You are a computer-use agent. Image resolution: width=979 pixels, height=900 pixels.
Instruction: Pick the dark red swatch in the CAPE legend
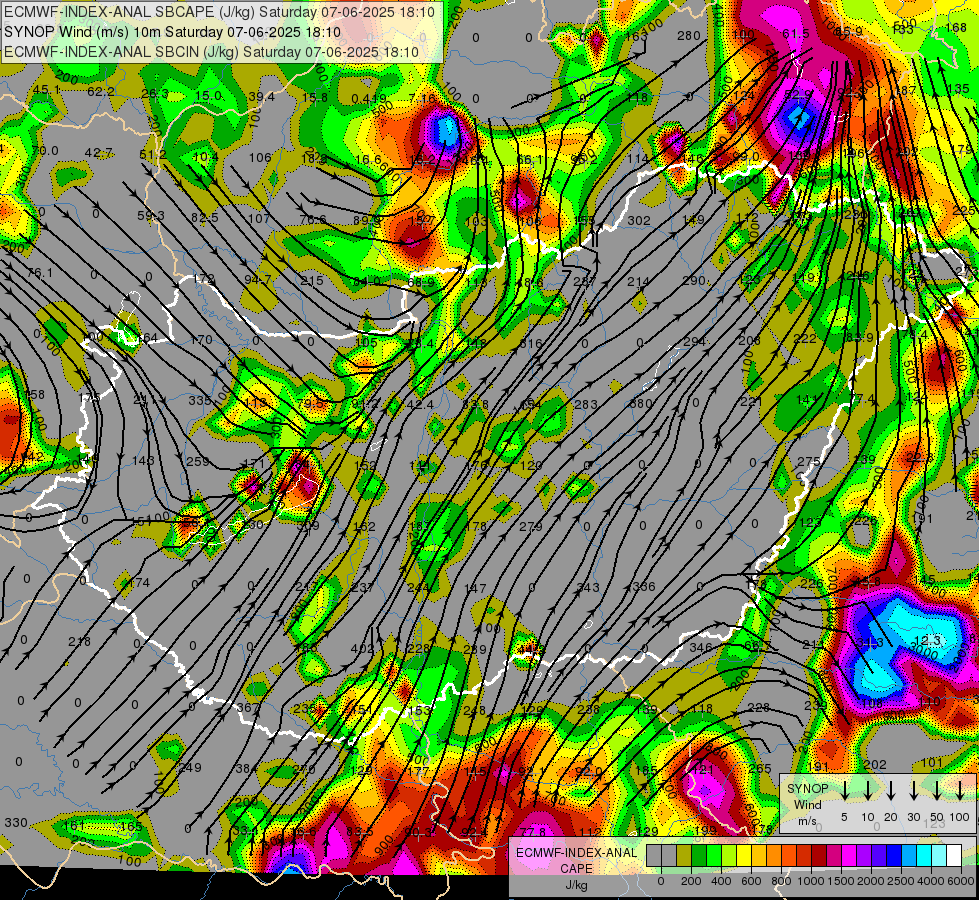click(x=819, y=855)
